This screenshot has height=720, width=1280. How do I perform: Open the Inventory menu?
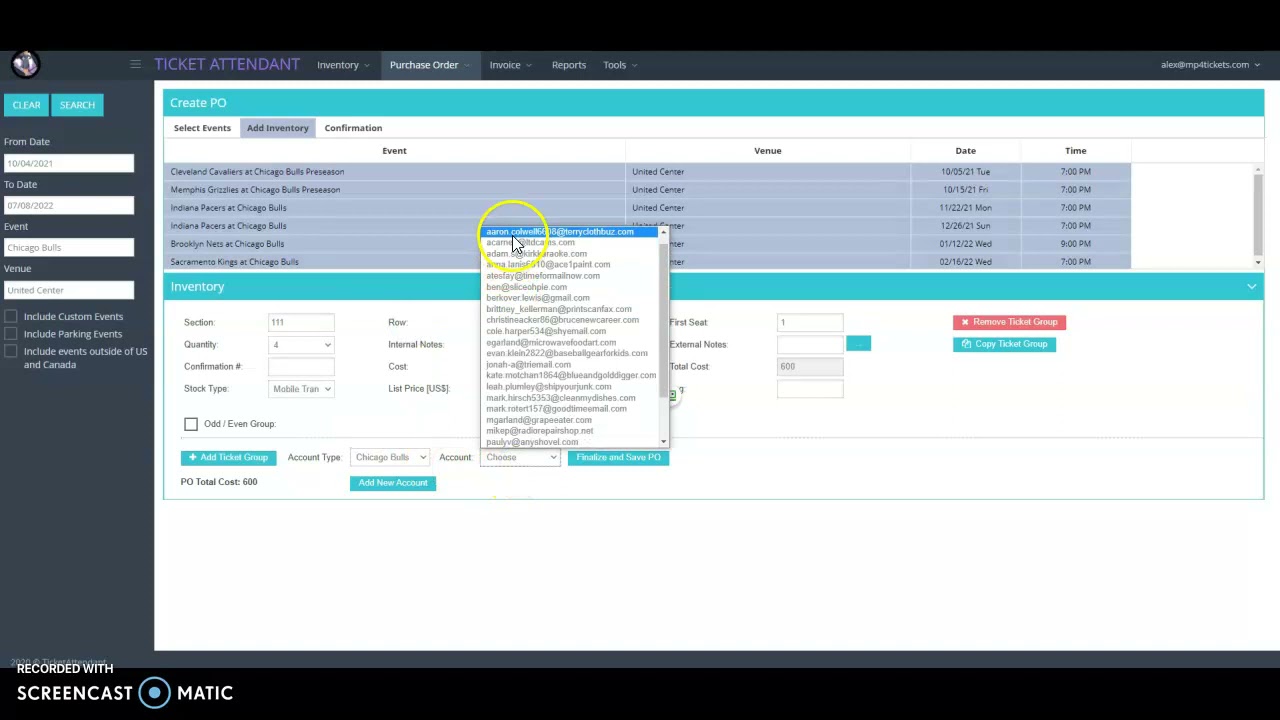tap(343, 65)
